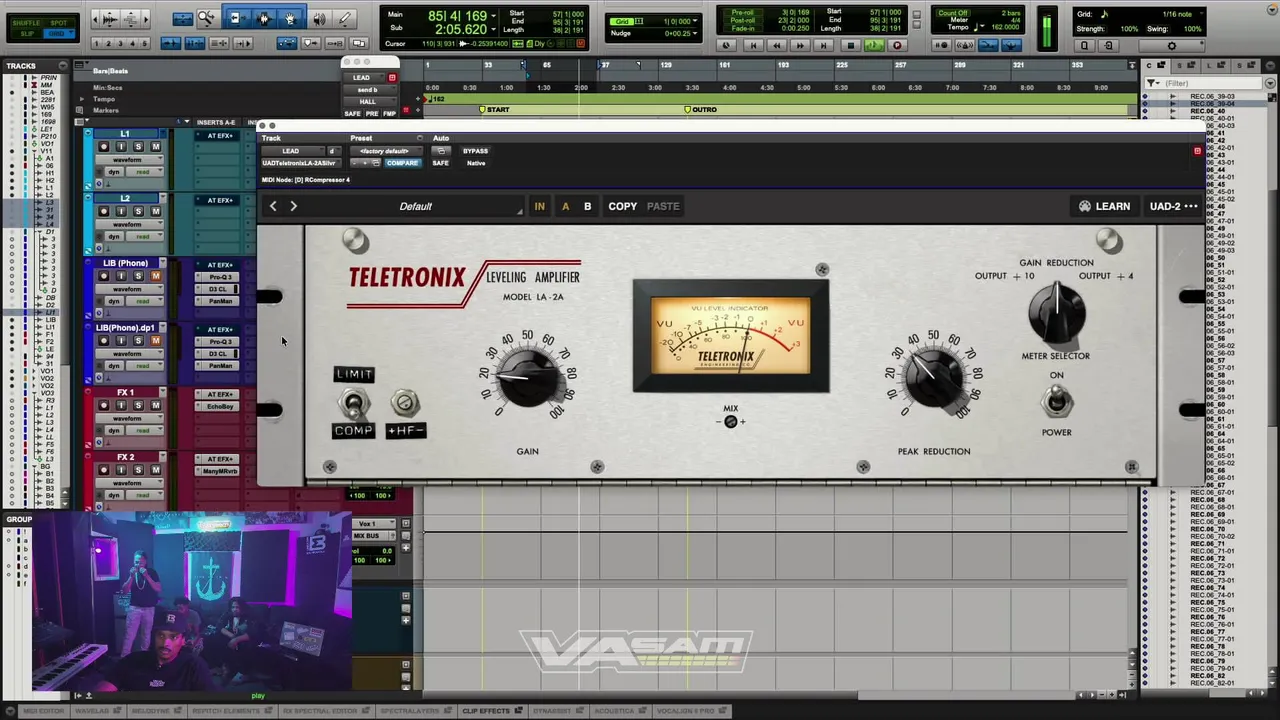Select preset slot B
The width and height of the screenshot is (1280, 720).
pos(587,206)
